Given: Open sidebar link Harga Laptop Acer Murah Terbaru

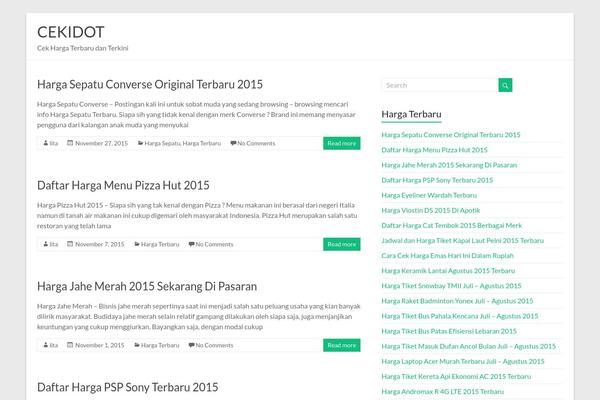Looking at the screenshot, I should coord(463,361).
